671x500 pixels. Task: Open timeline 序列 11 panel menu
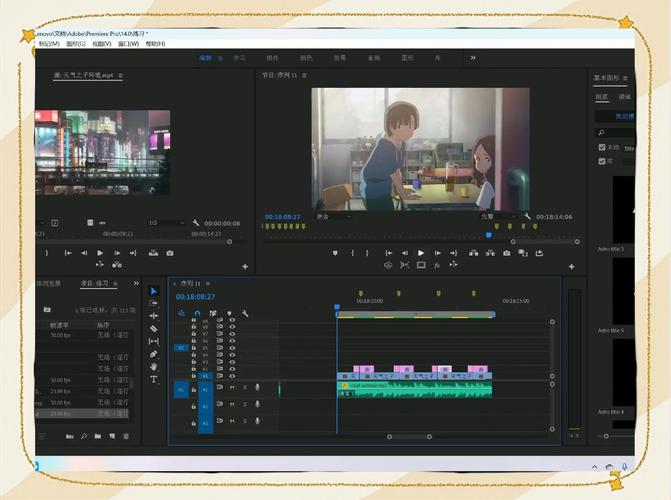click(208, 283)
